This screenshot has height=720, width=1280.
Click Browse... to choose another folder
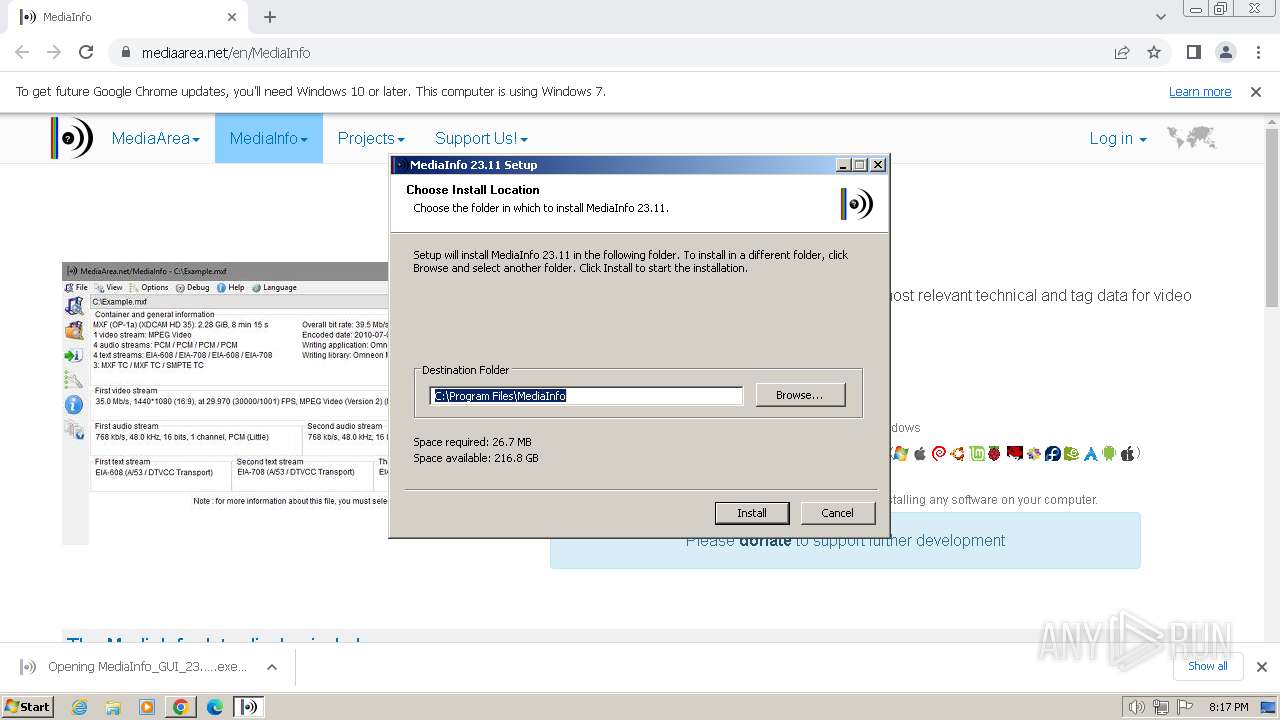coord(800,395)
